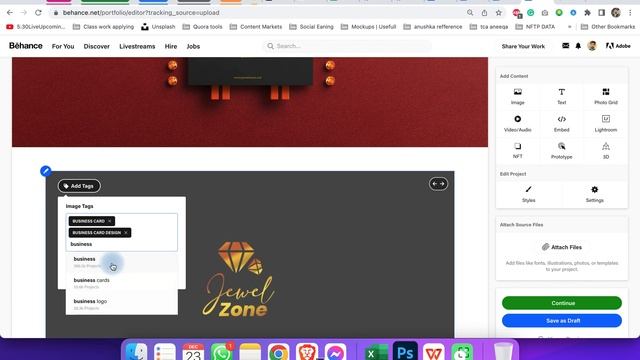Click the browser address bar URL

141,13
